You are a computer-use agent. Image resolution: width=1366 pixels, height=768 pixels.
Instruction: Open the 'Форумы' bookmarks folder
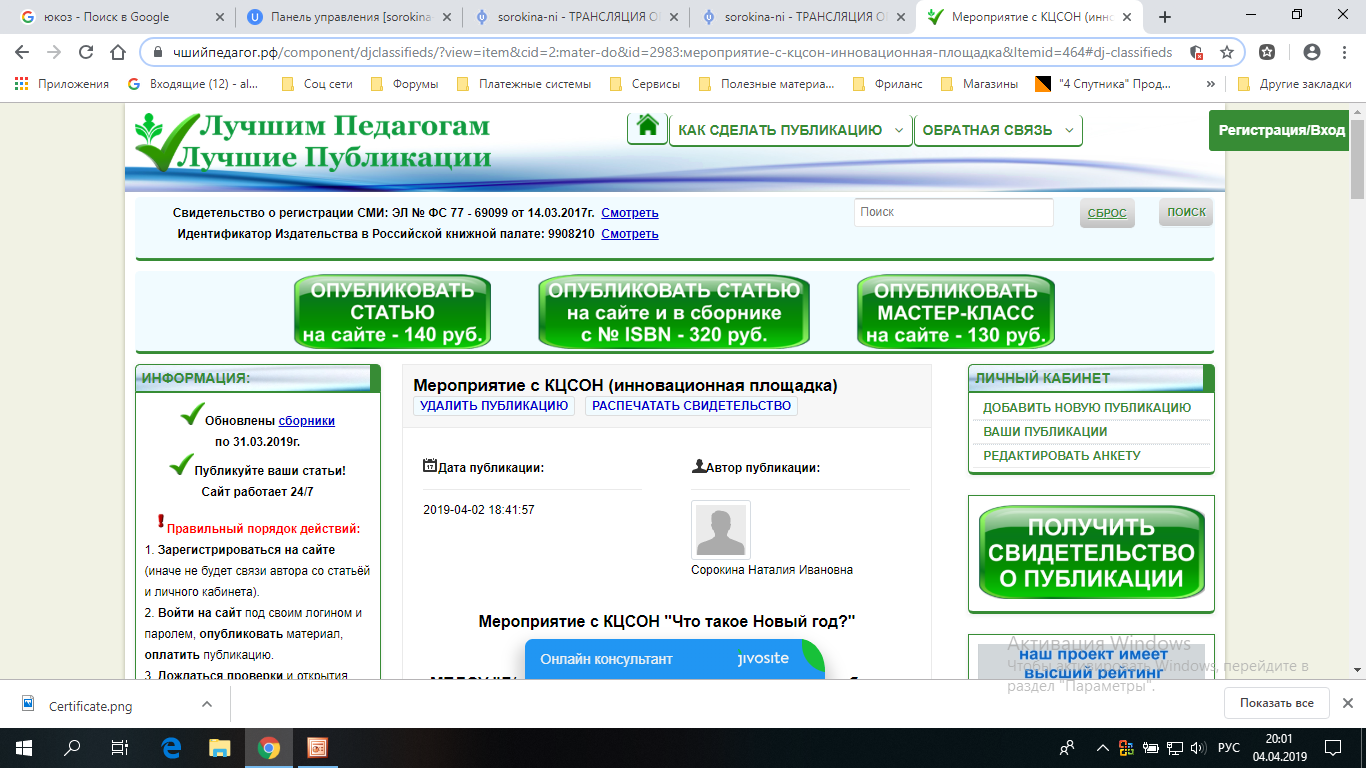click(404, 84)
